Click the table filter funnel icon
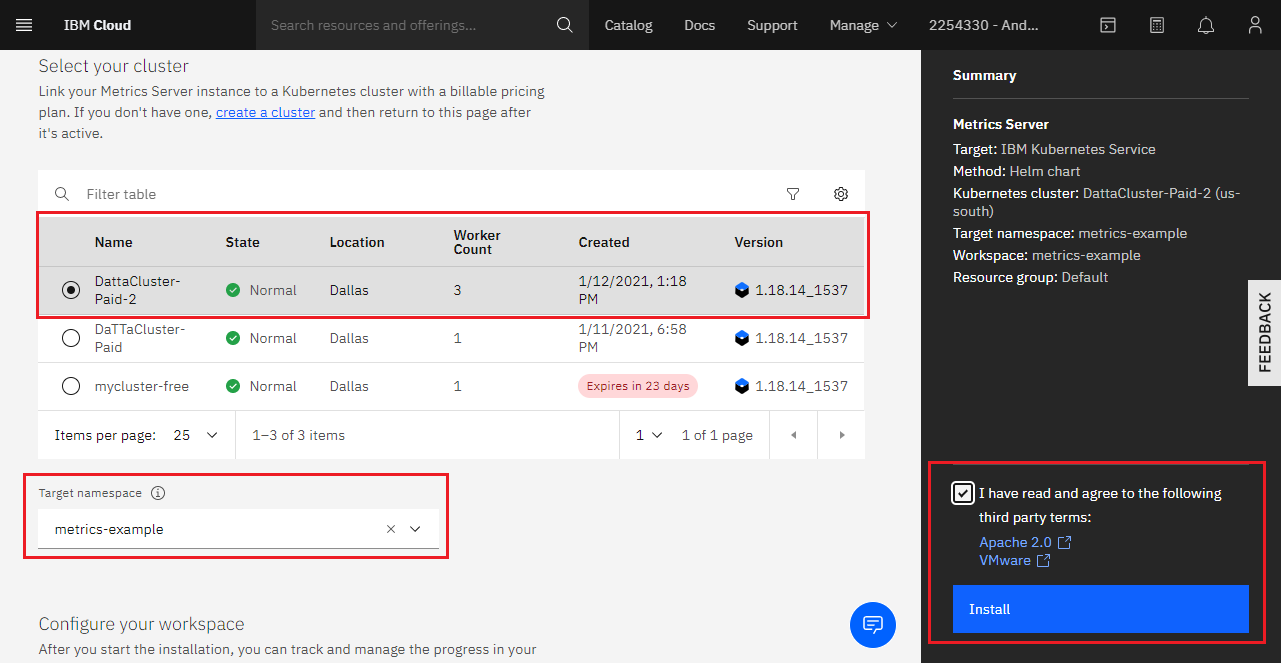The height and width of the screenshot is (663, 1281). click(x=793, y=194)
